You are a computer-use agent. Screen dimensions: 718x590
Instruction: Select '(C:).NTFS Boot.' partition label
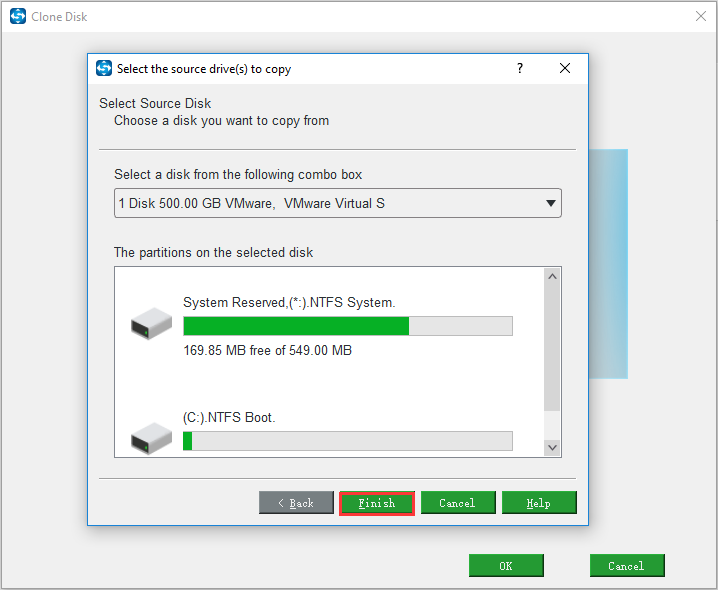coord(229,418)
